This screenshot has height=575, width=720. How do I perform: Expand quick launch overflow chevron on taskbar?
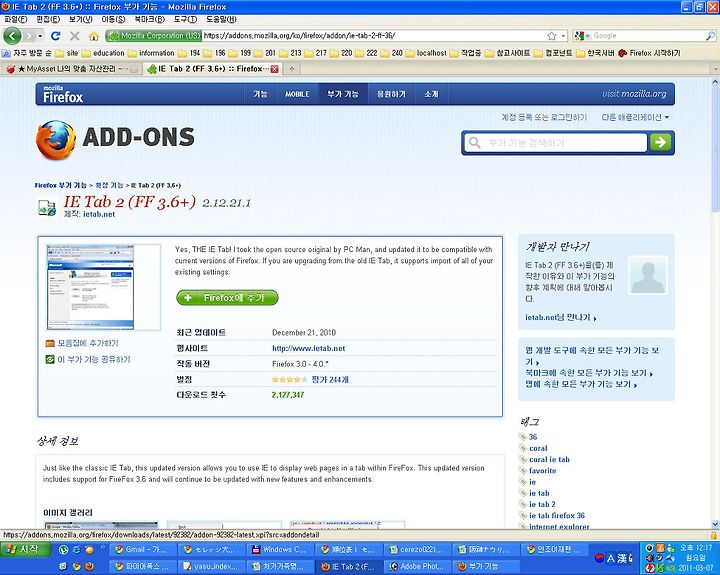click(102, 547)
